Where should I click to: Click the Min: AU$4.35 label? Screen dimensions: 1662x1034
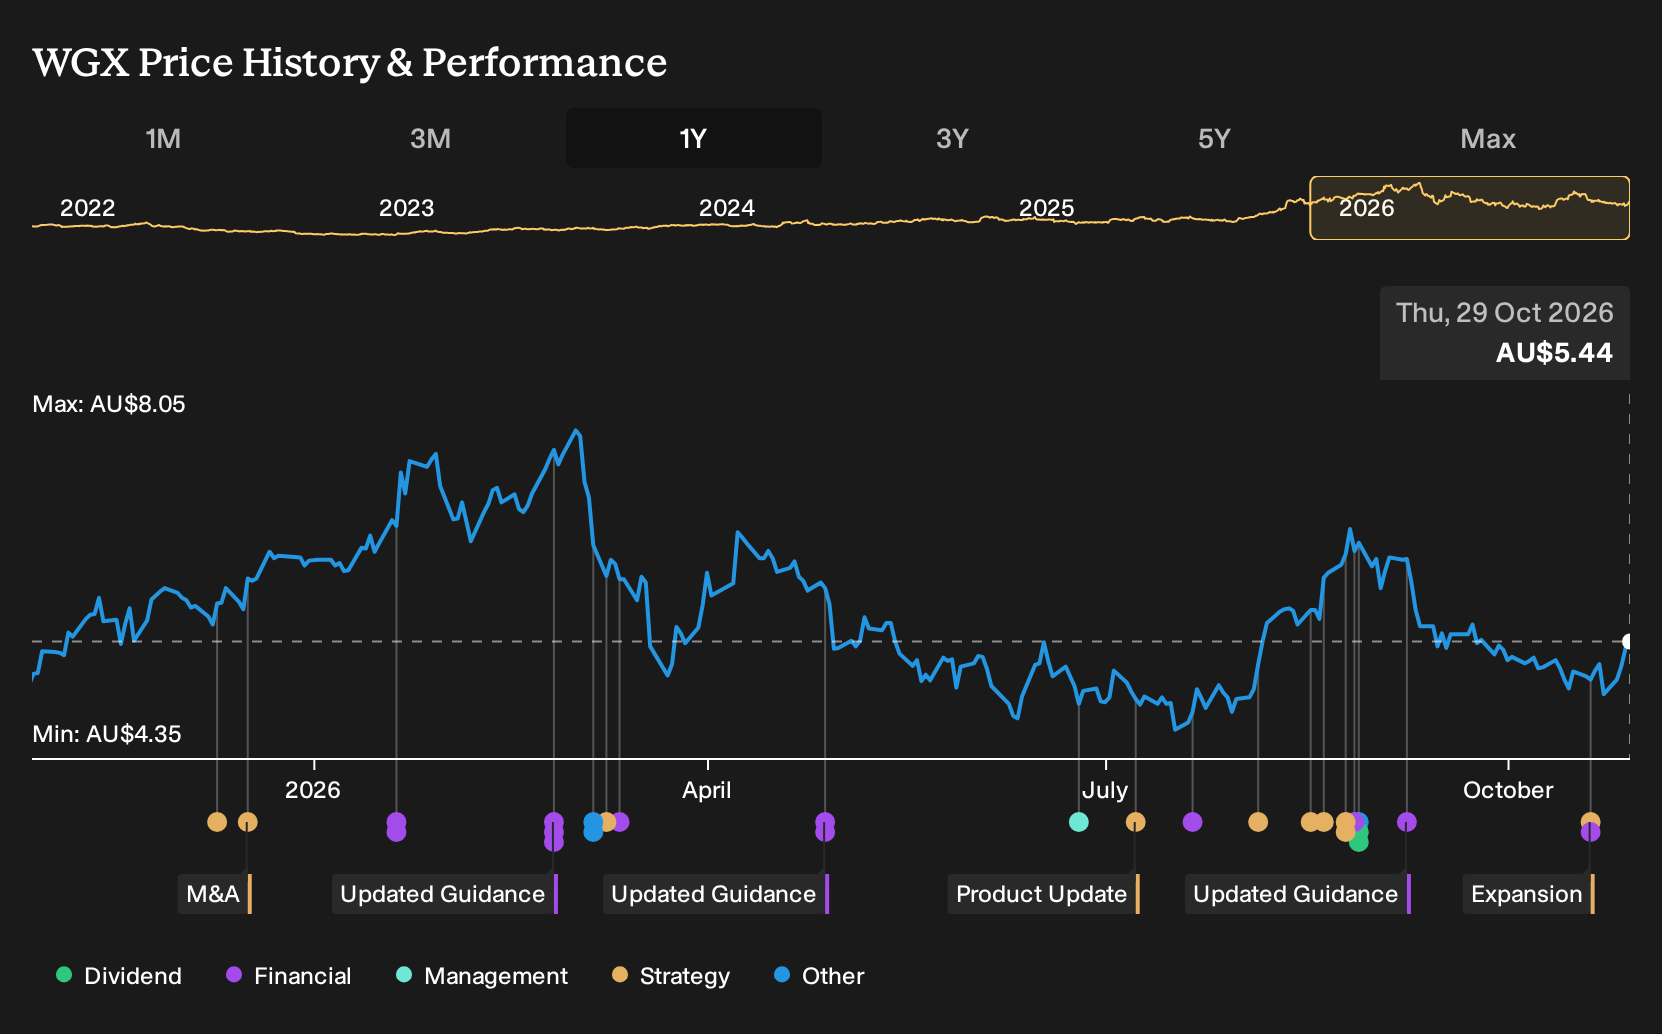[107, 734]
